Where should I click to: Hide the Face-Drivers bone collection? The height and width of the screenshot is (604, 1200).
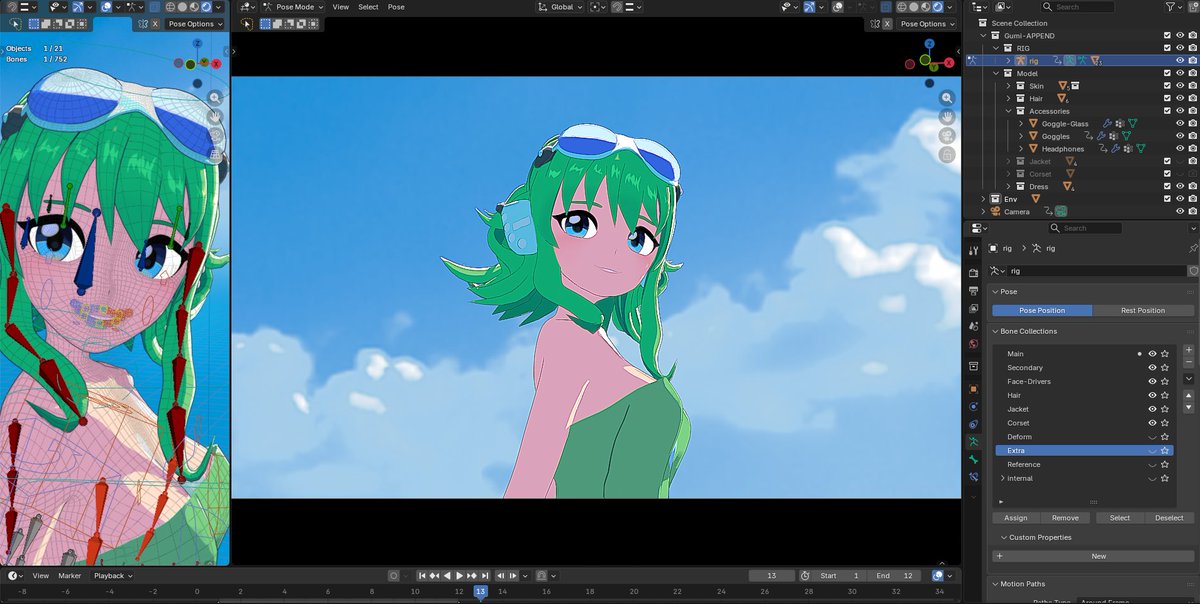coord(1152,382)
